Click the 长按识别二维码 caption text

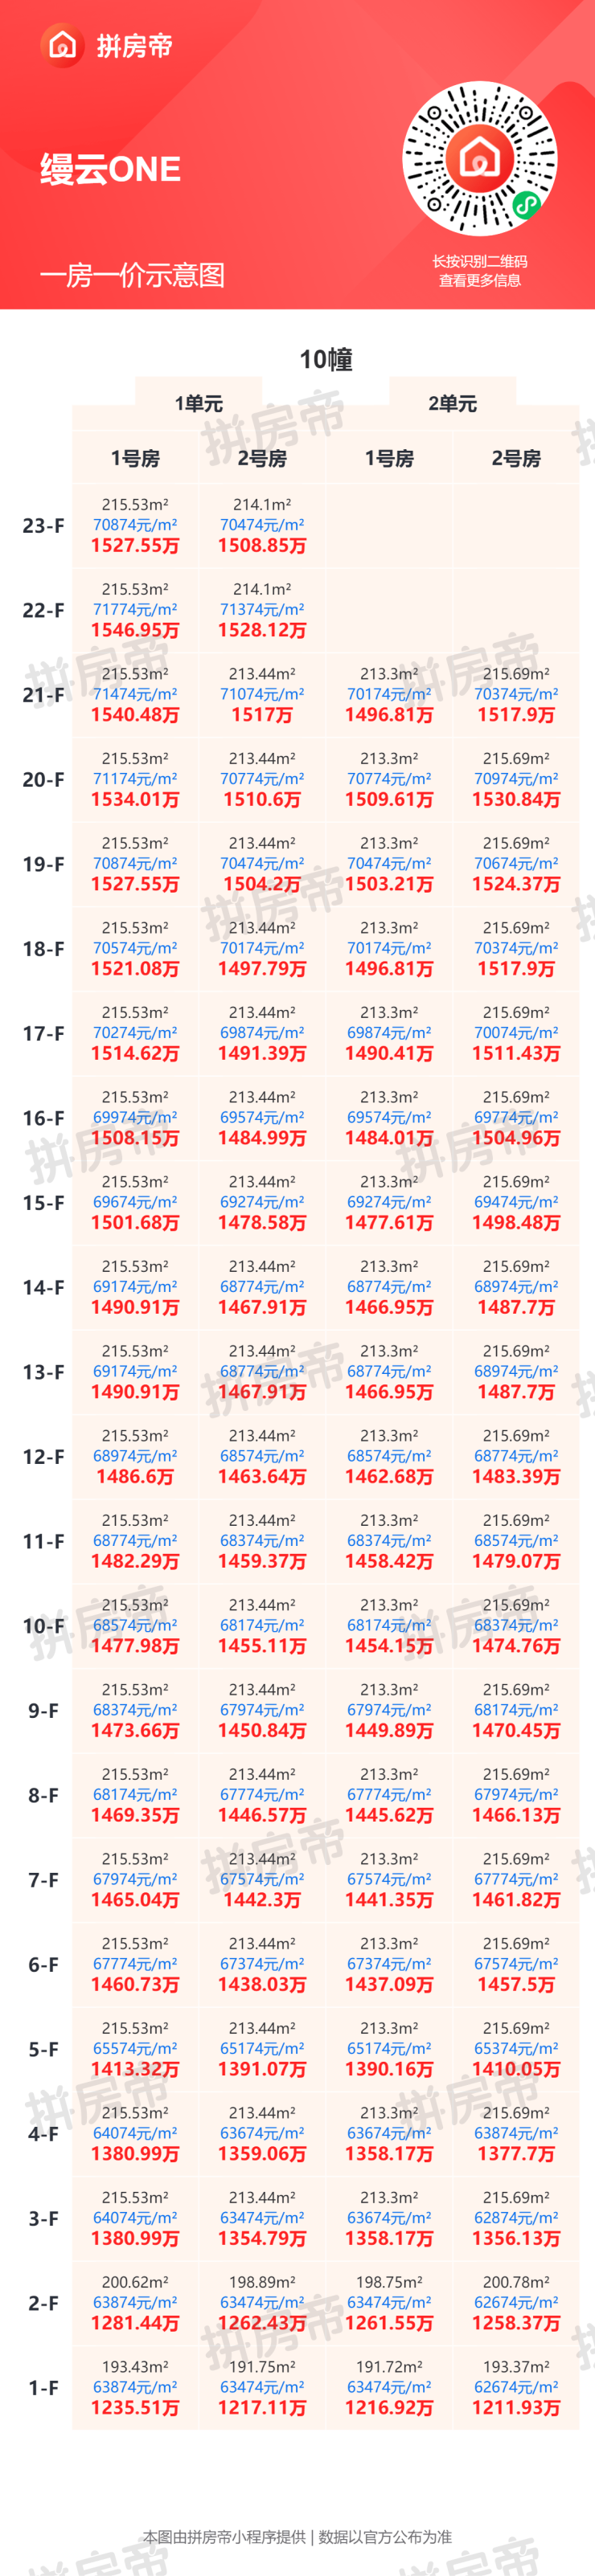click(x=480, y=261)
